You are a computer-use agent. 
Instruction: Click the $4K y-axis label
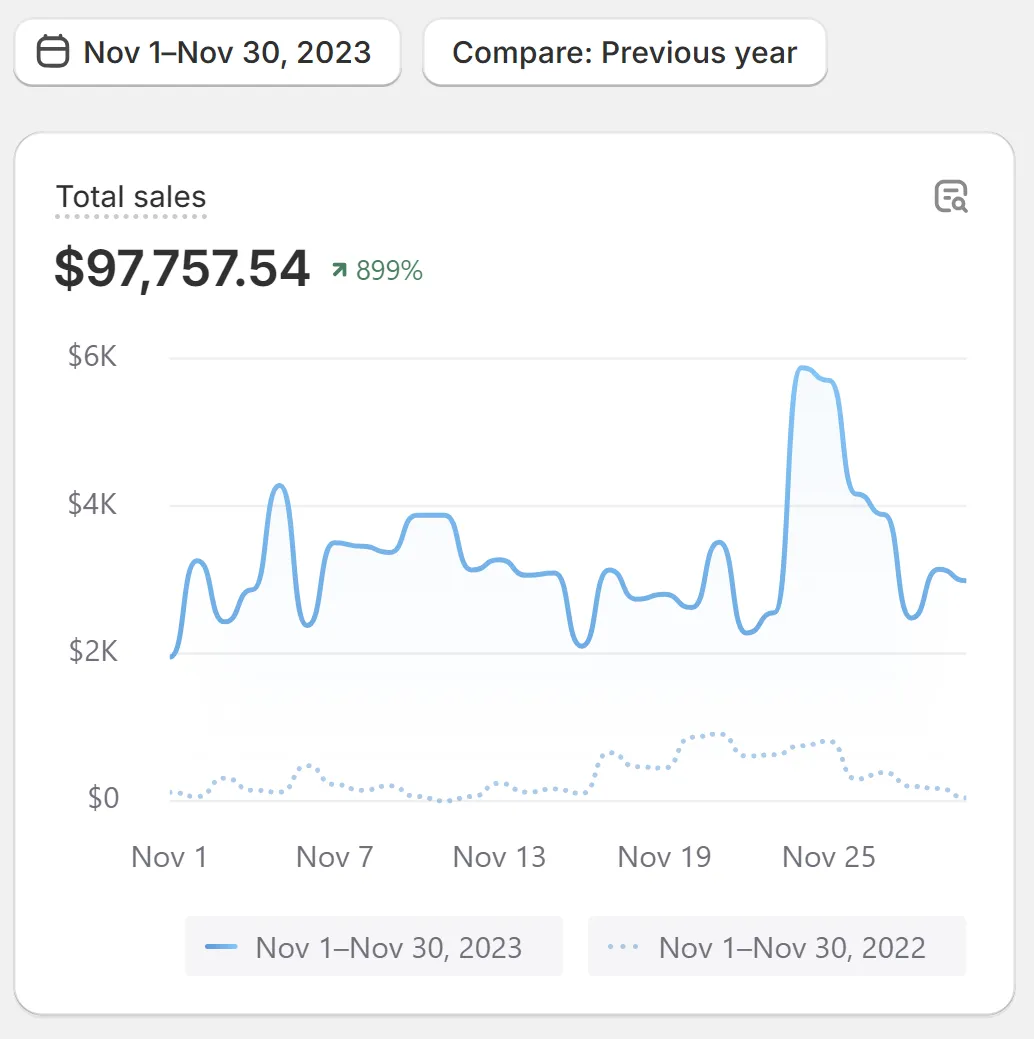(x=92, y=504)
